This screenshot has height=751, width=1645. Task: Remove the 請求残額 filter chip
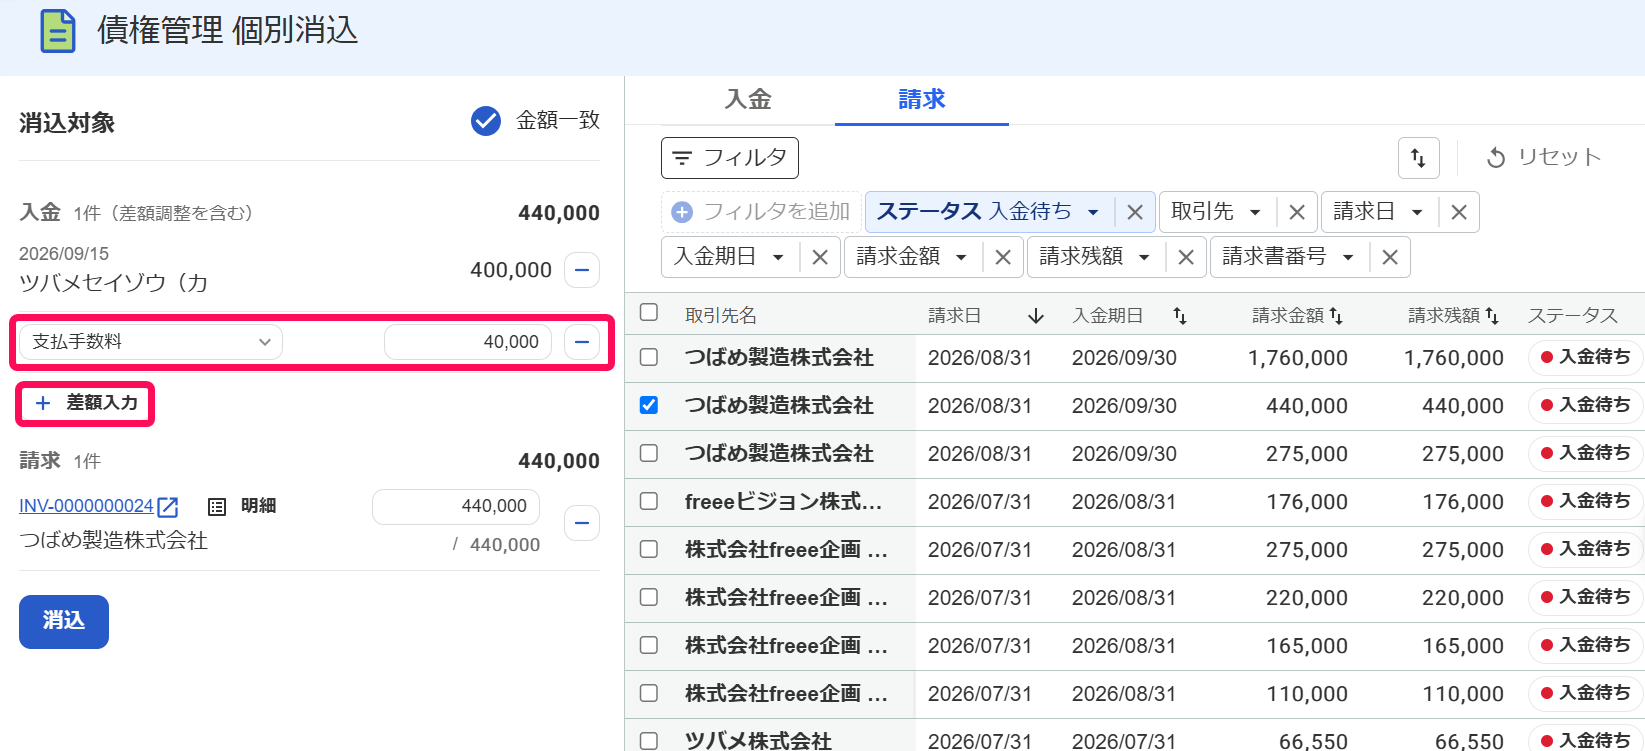(1186, 257)
